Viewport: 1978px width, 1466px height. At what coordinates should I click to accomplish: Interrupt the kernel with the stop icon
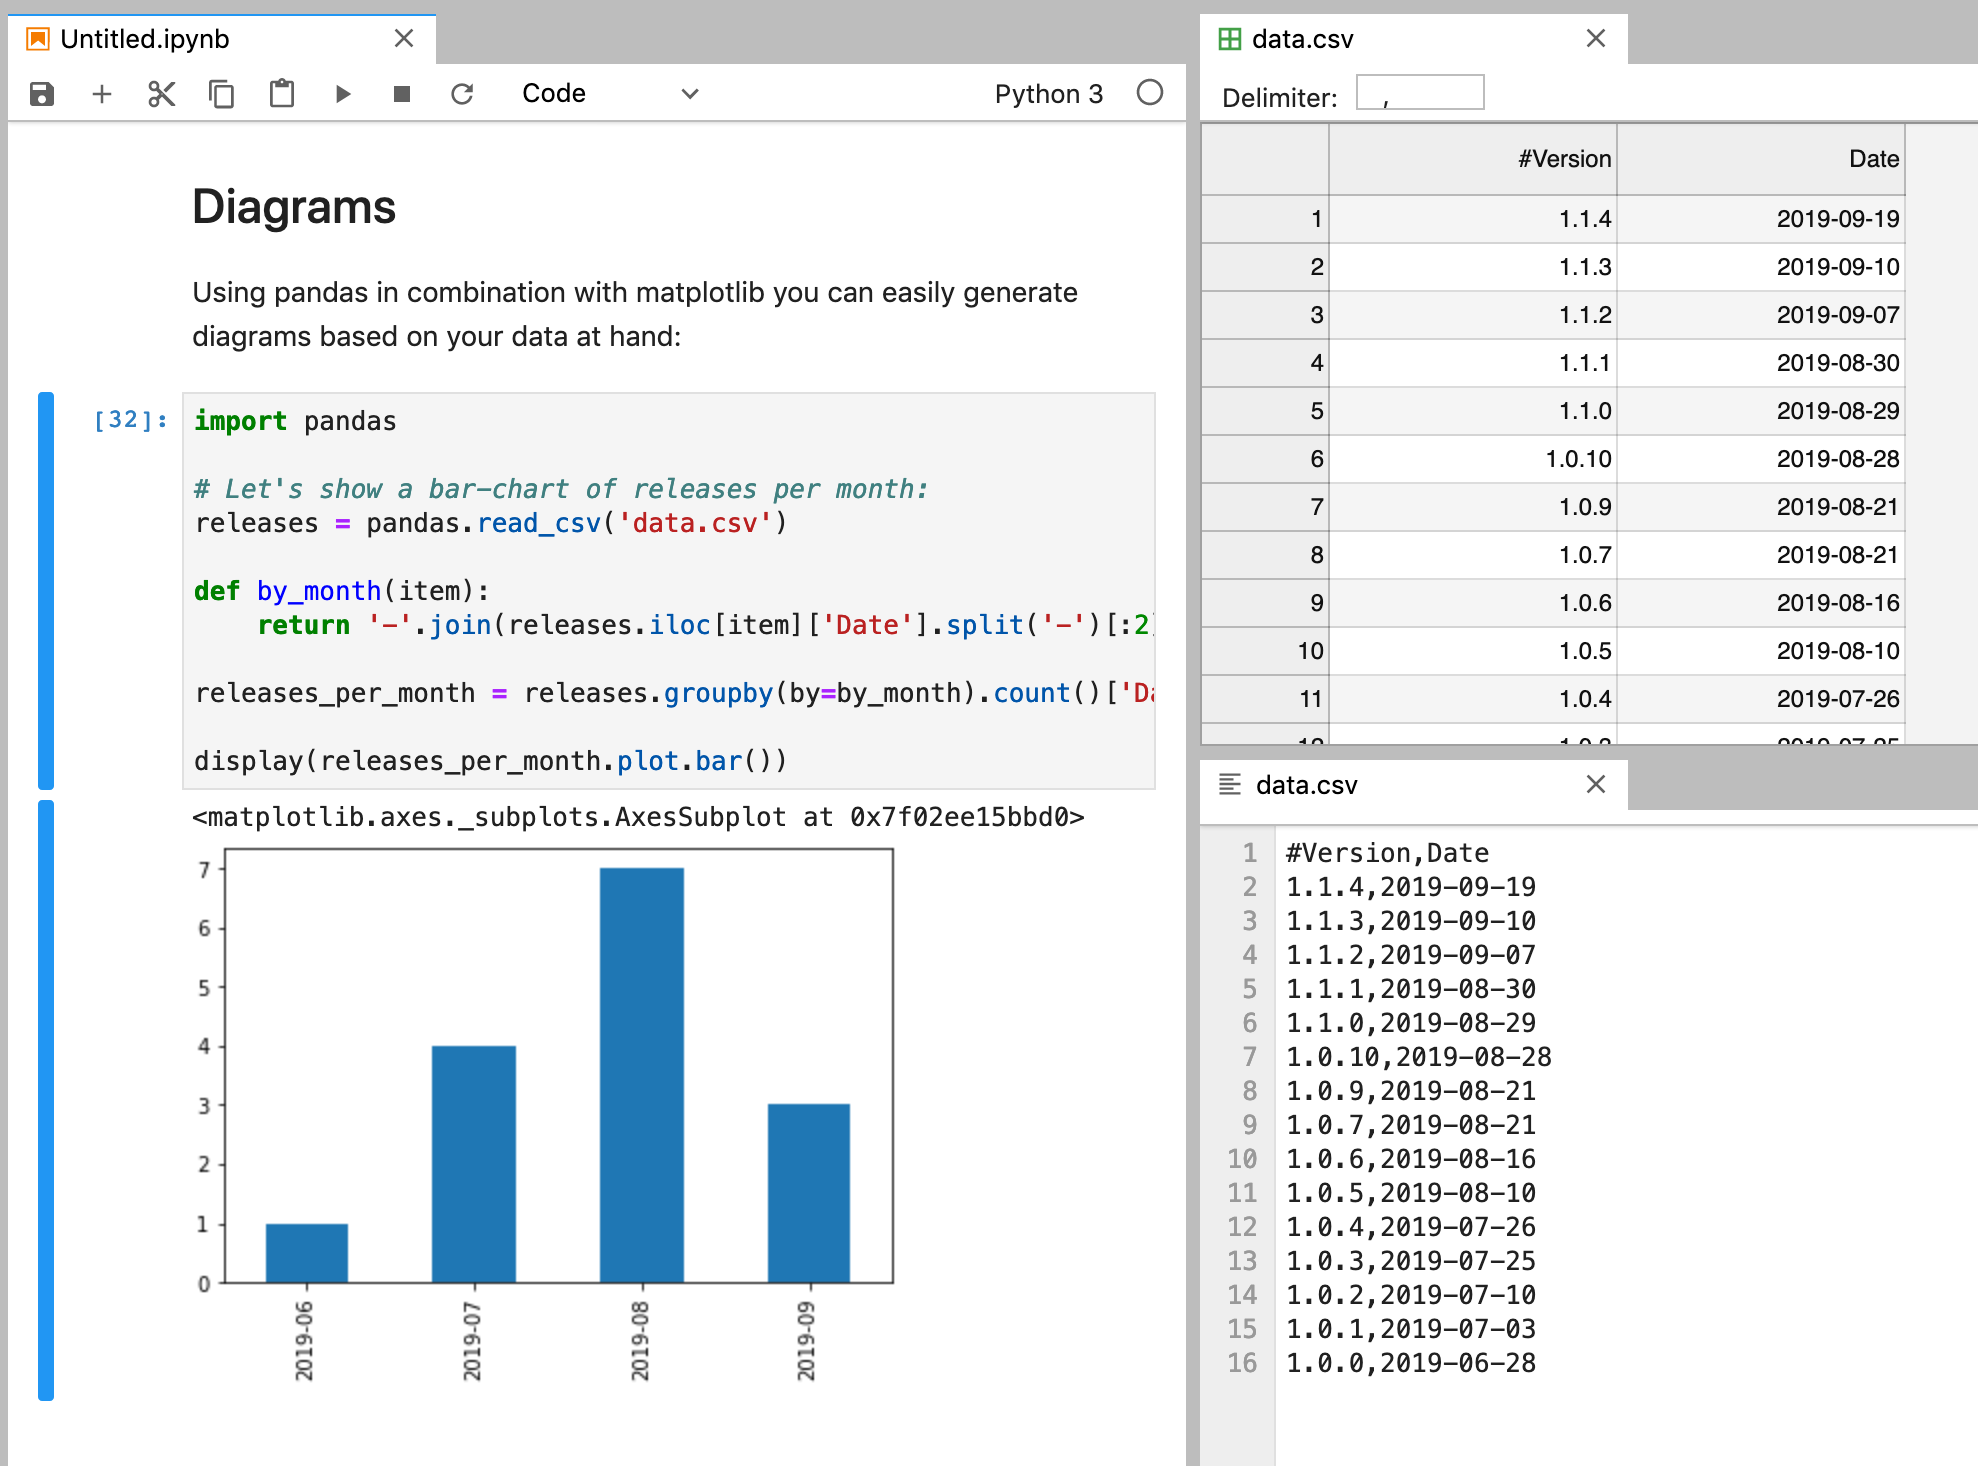point(402,94)
